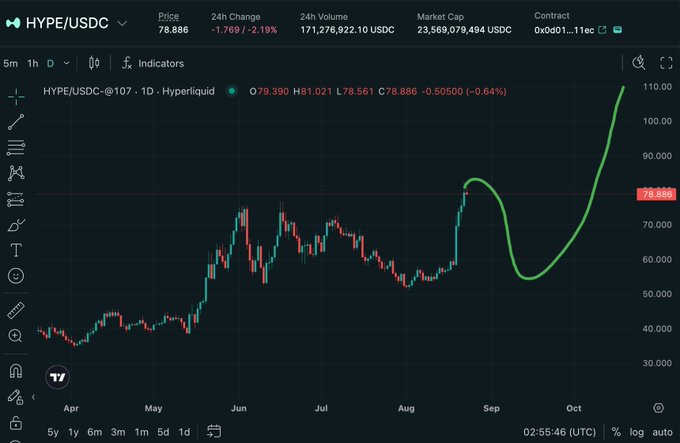Set chart range to 3m
Viewport: 680px width, 443px height.
point(118,432)
